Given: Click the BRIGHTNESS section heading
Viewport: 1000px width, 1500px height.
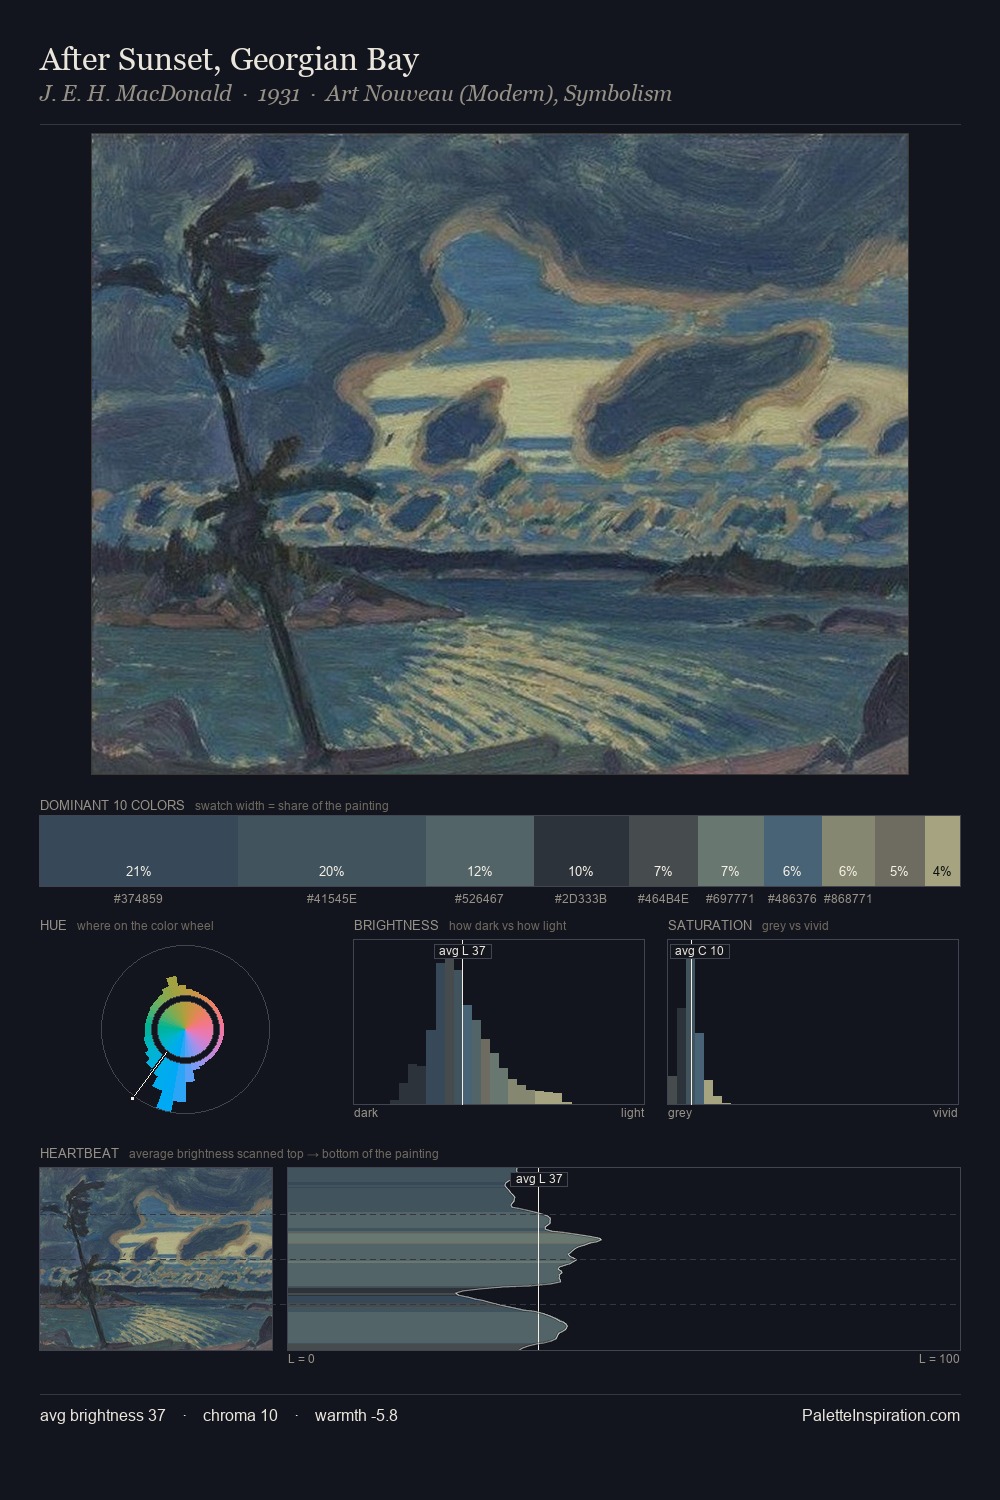Looking at the screenshot, I should 396,925.
